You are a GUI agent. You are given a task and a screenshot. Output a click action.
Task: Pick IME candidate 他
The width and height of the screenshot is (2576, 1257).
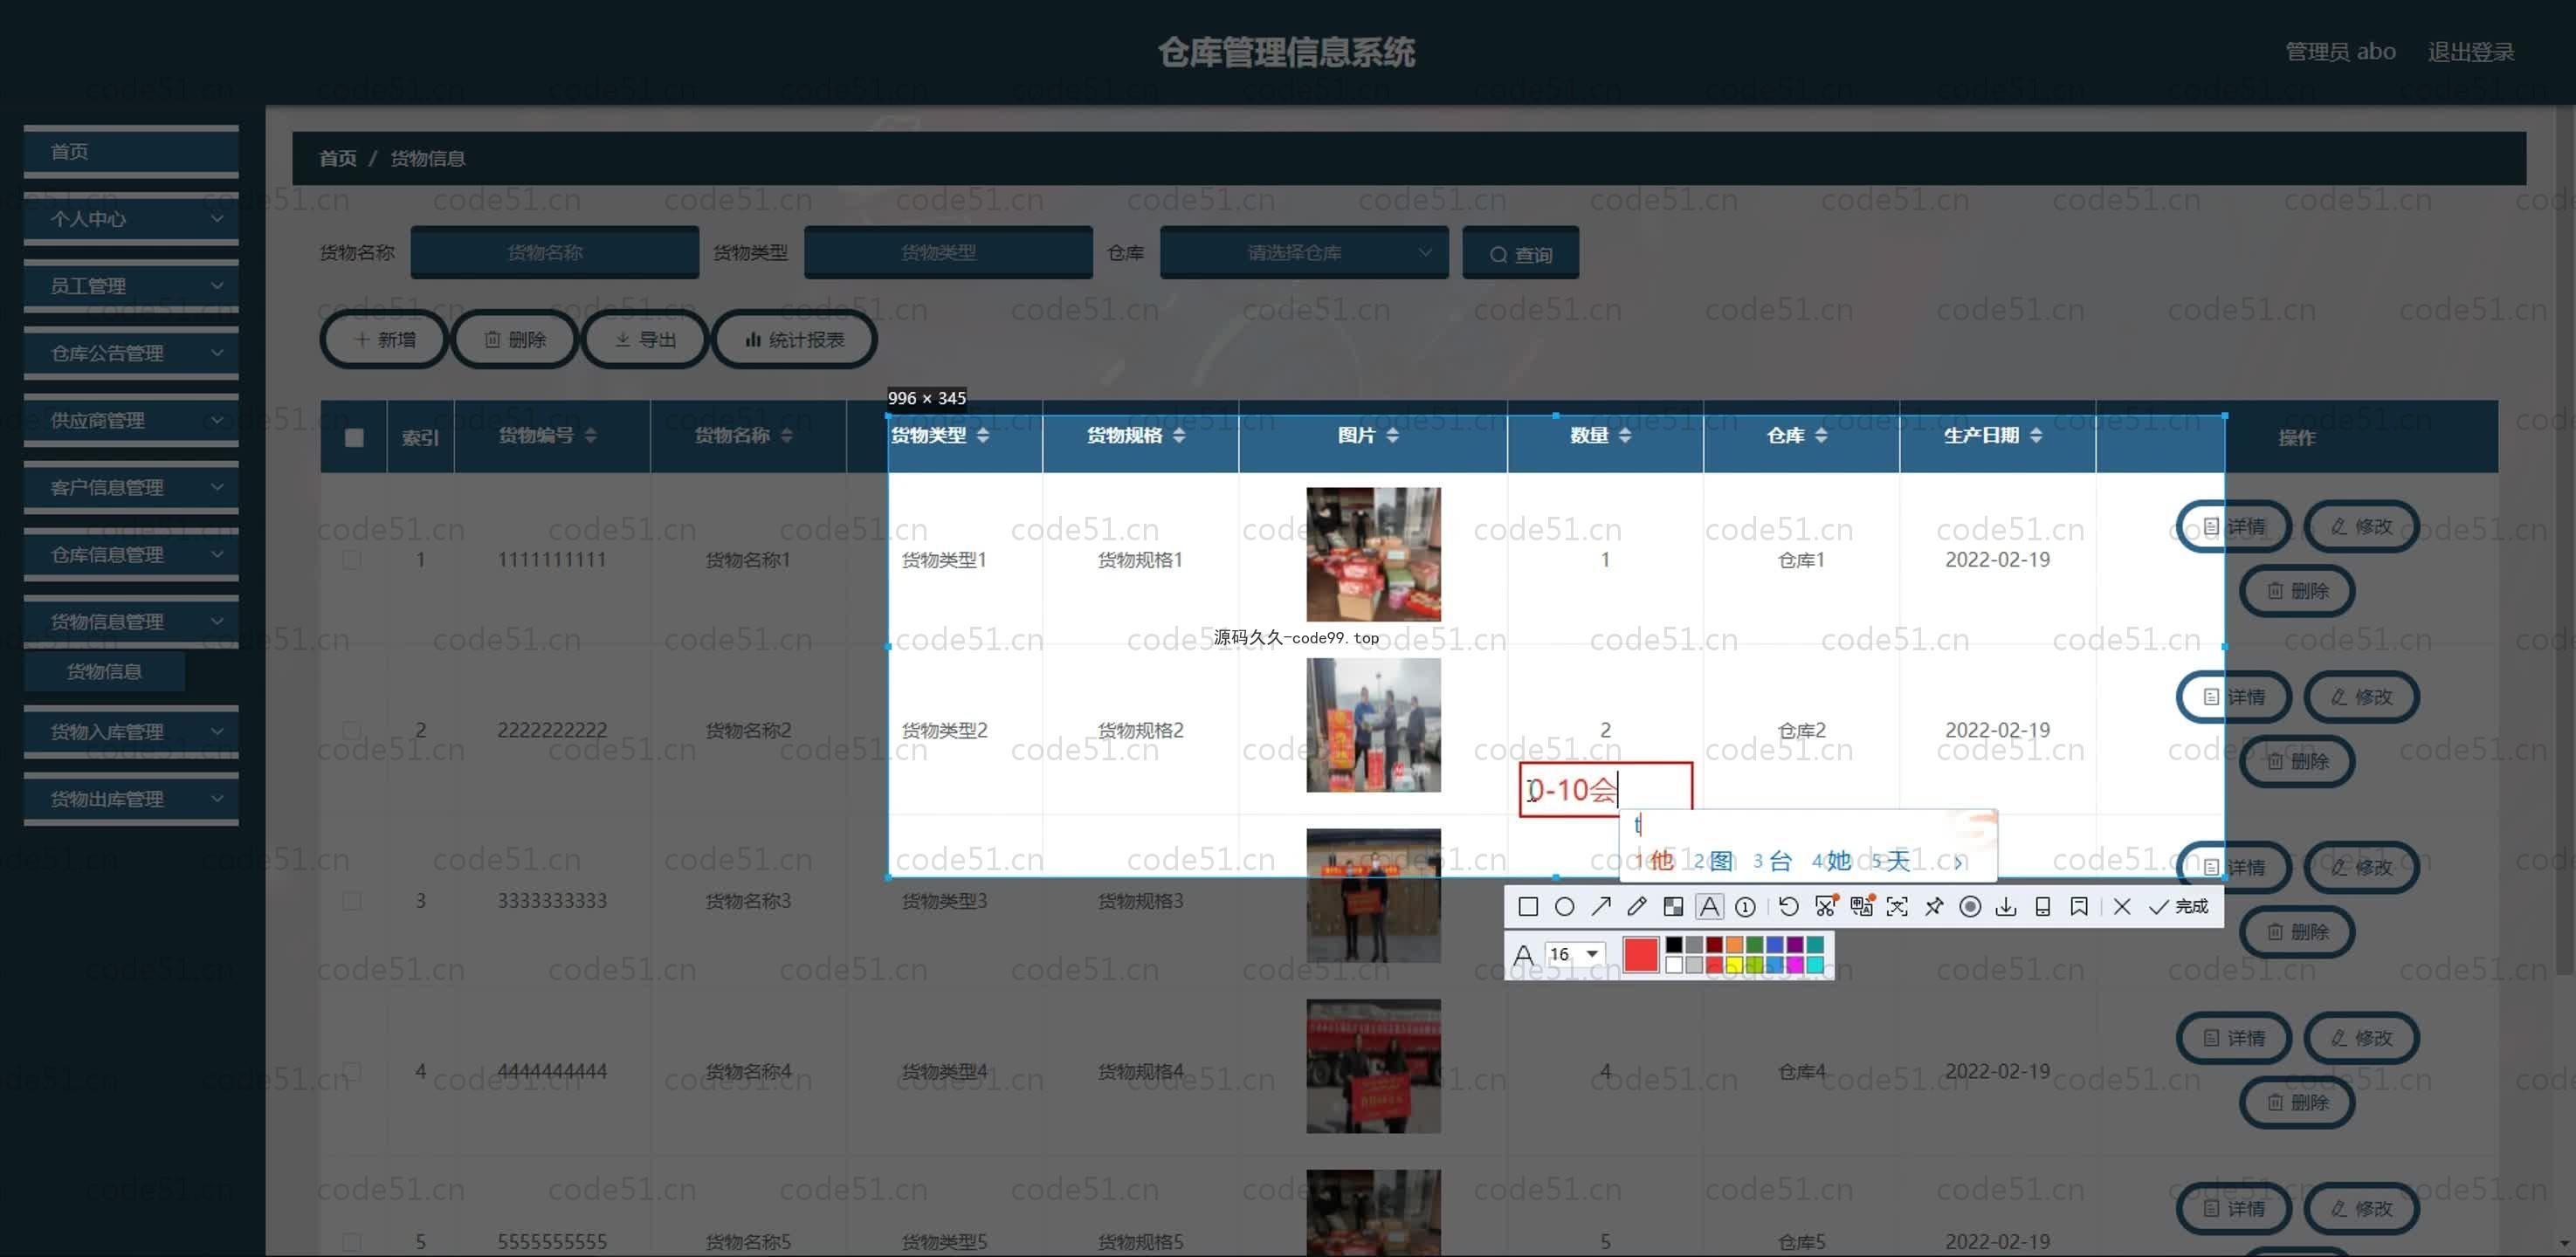1655,861
